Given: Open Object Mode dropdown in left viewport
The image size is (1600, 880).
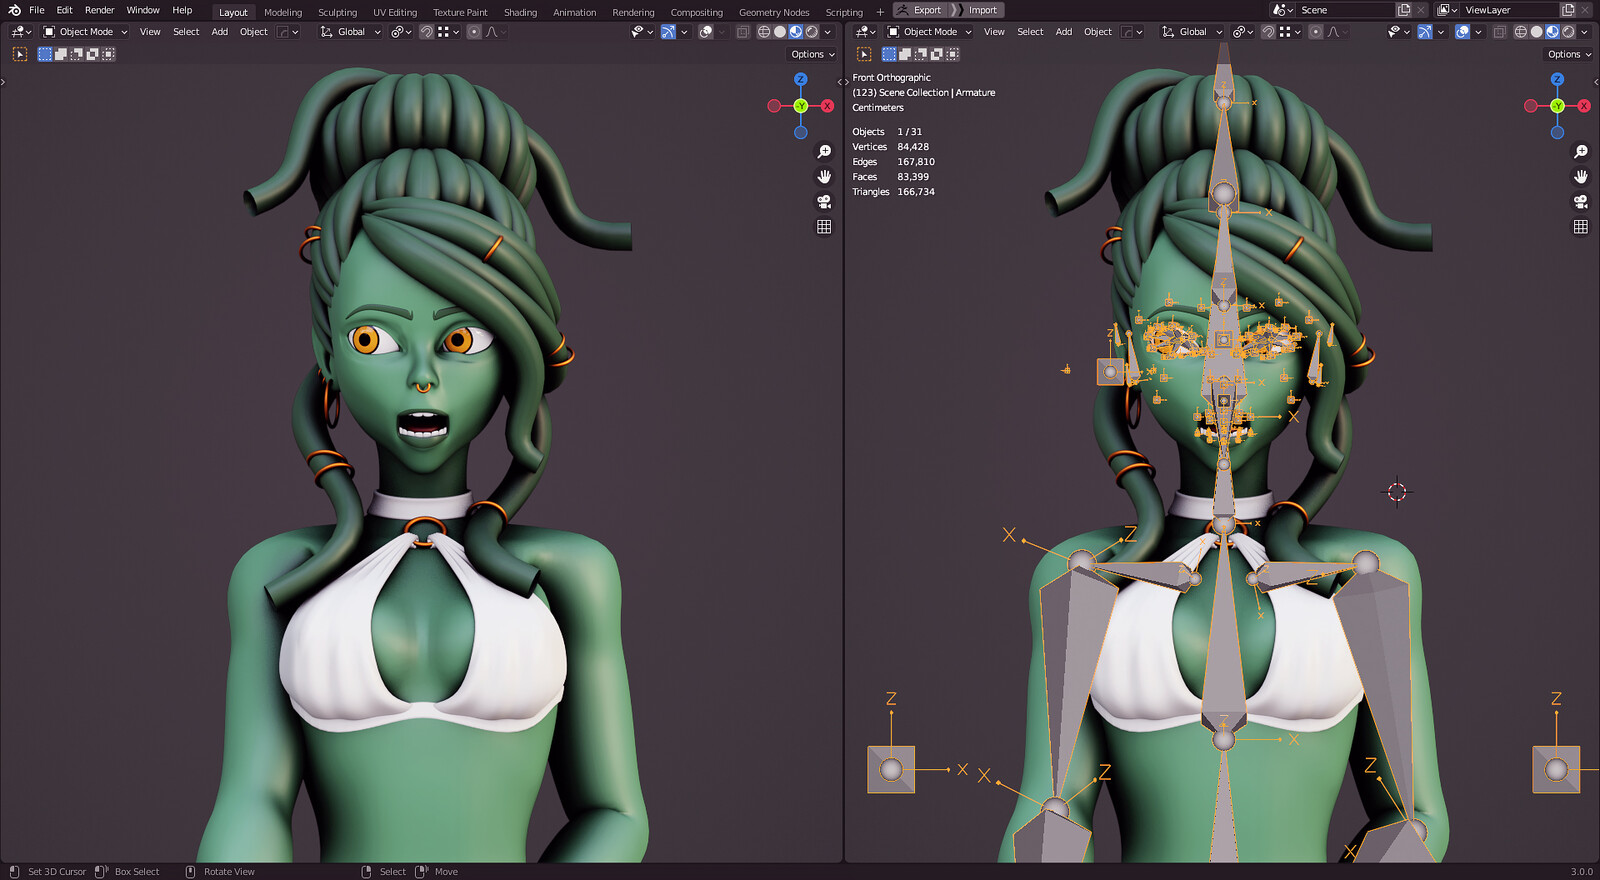Looking at the screenshot, I should click(x=85, y=32).
